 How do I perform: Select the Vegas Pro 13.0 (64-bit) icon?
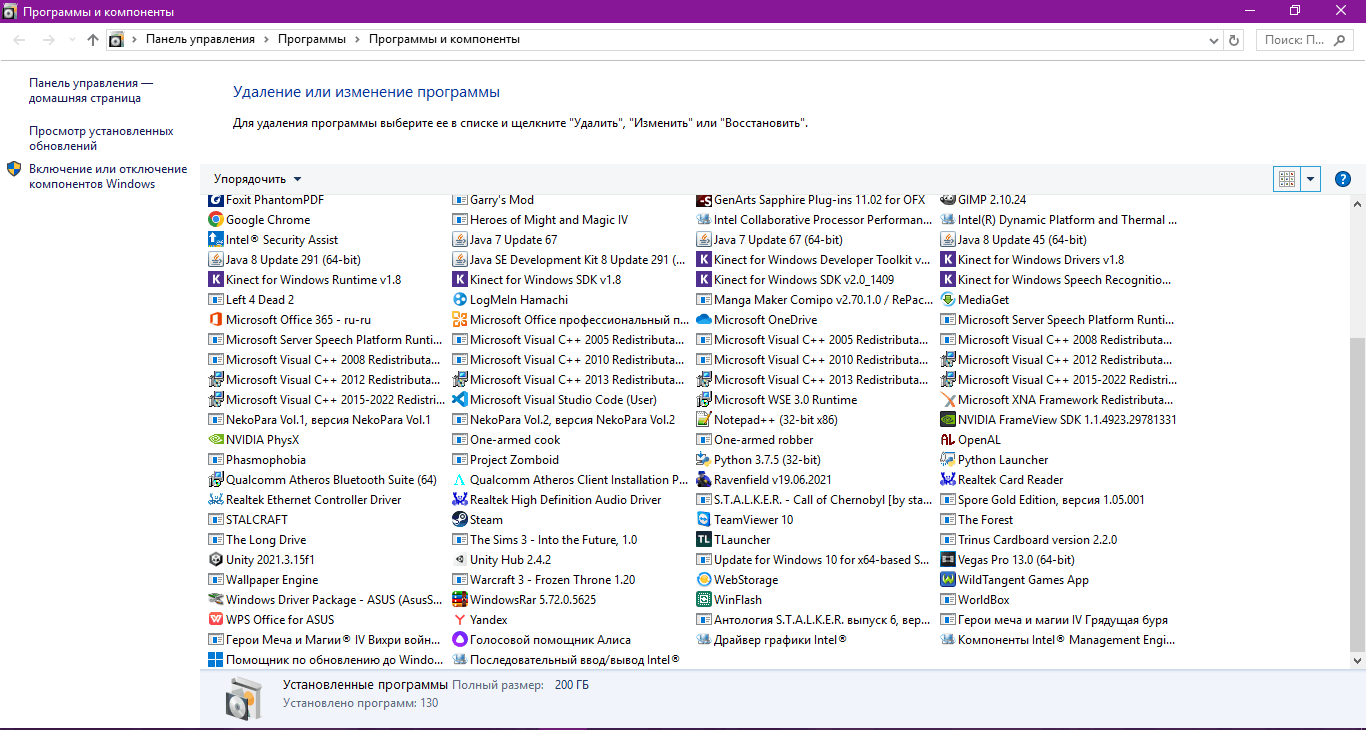click(x=948, y=560)
